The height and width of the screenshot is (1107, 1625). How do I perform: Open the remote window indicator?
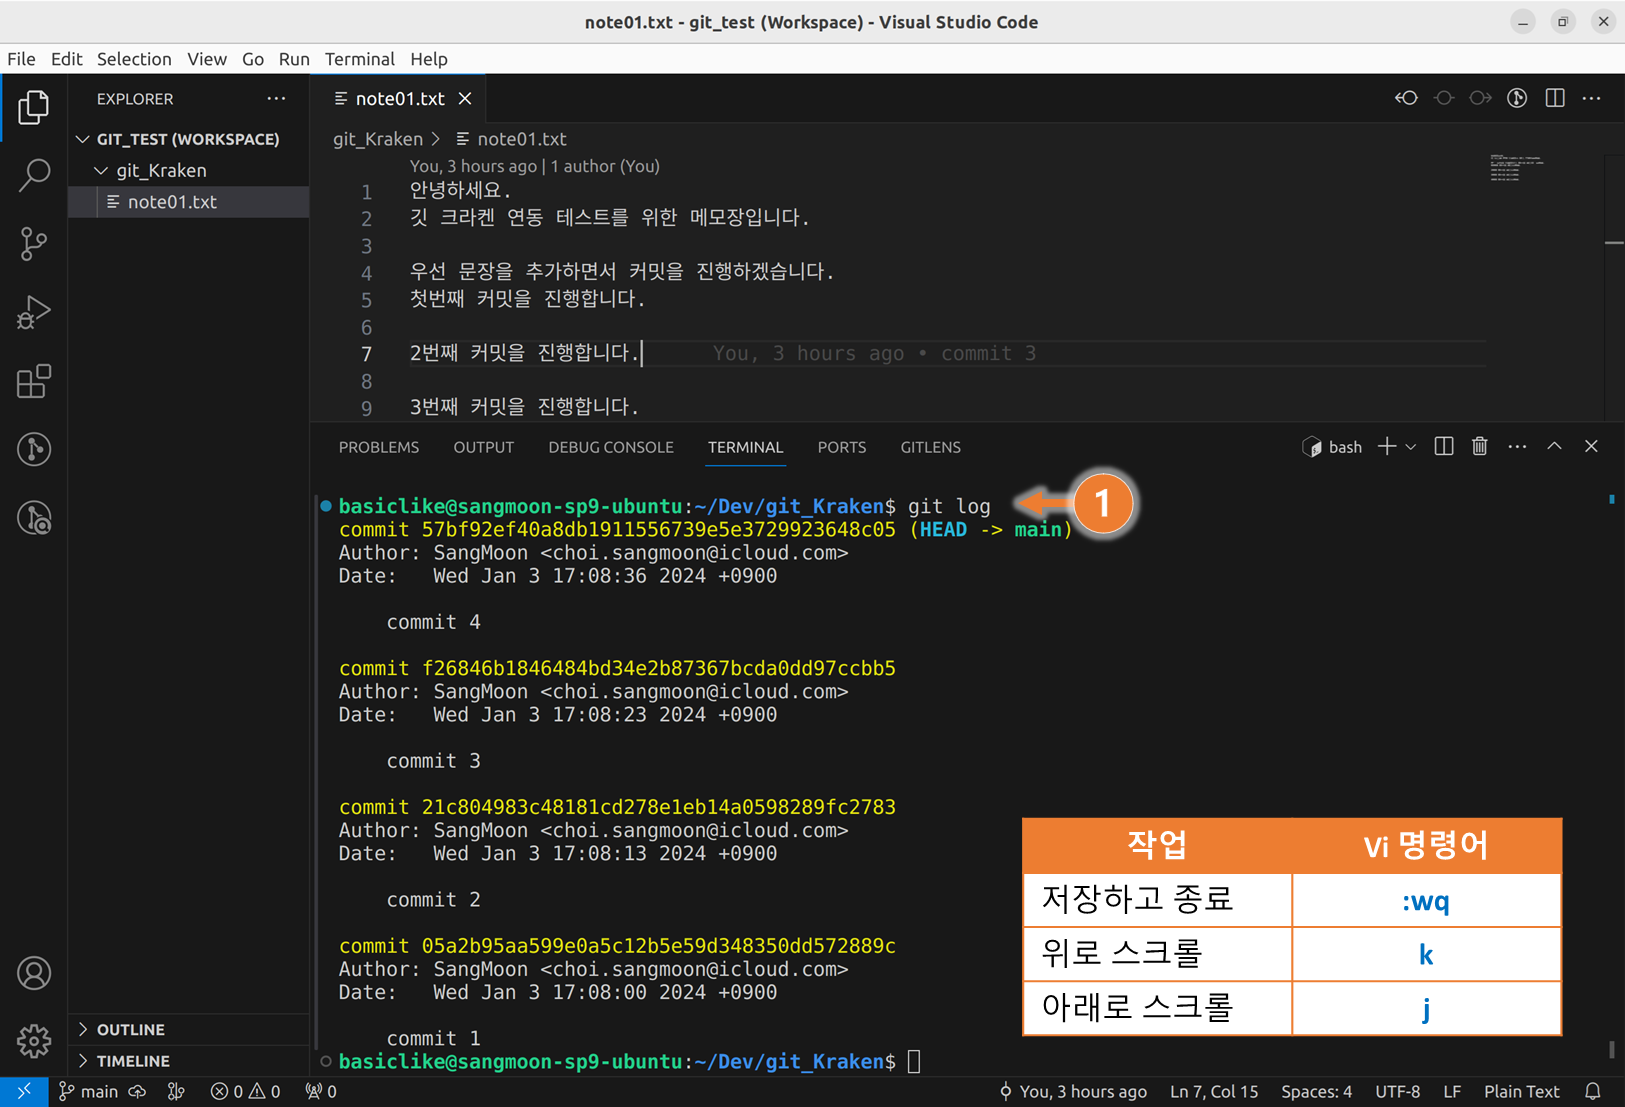(24, 1091)
